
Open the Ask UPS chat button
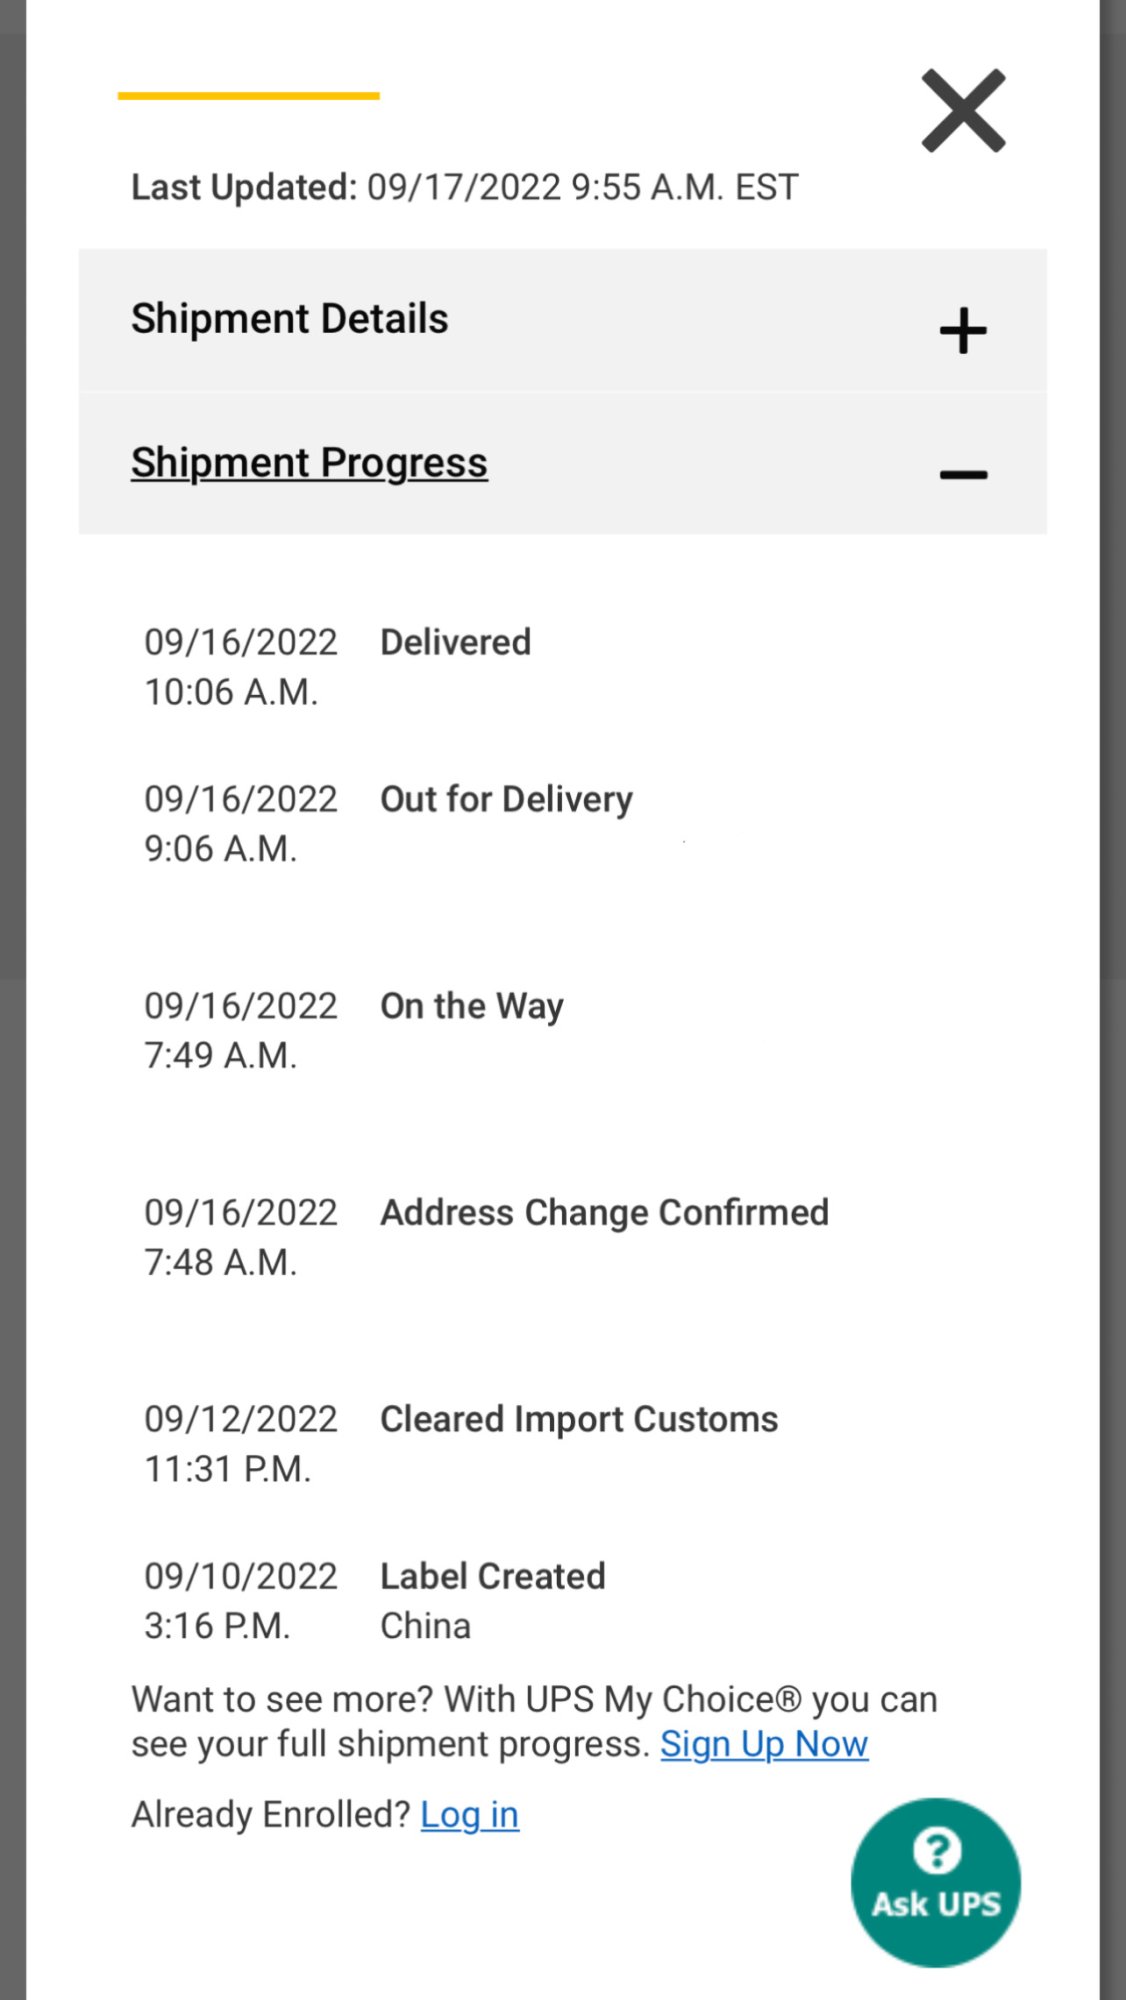coord(936,1882)
